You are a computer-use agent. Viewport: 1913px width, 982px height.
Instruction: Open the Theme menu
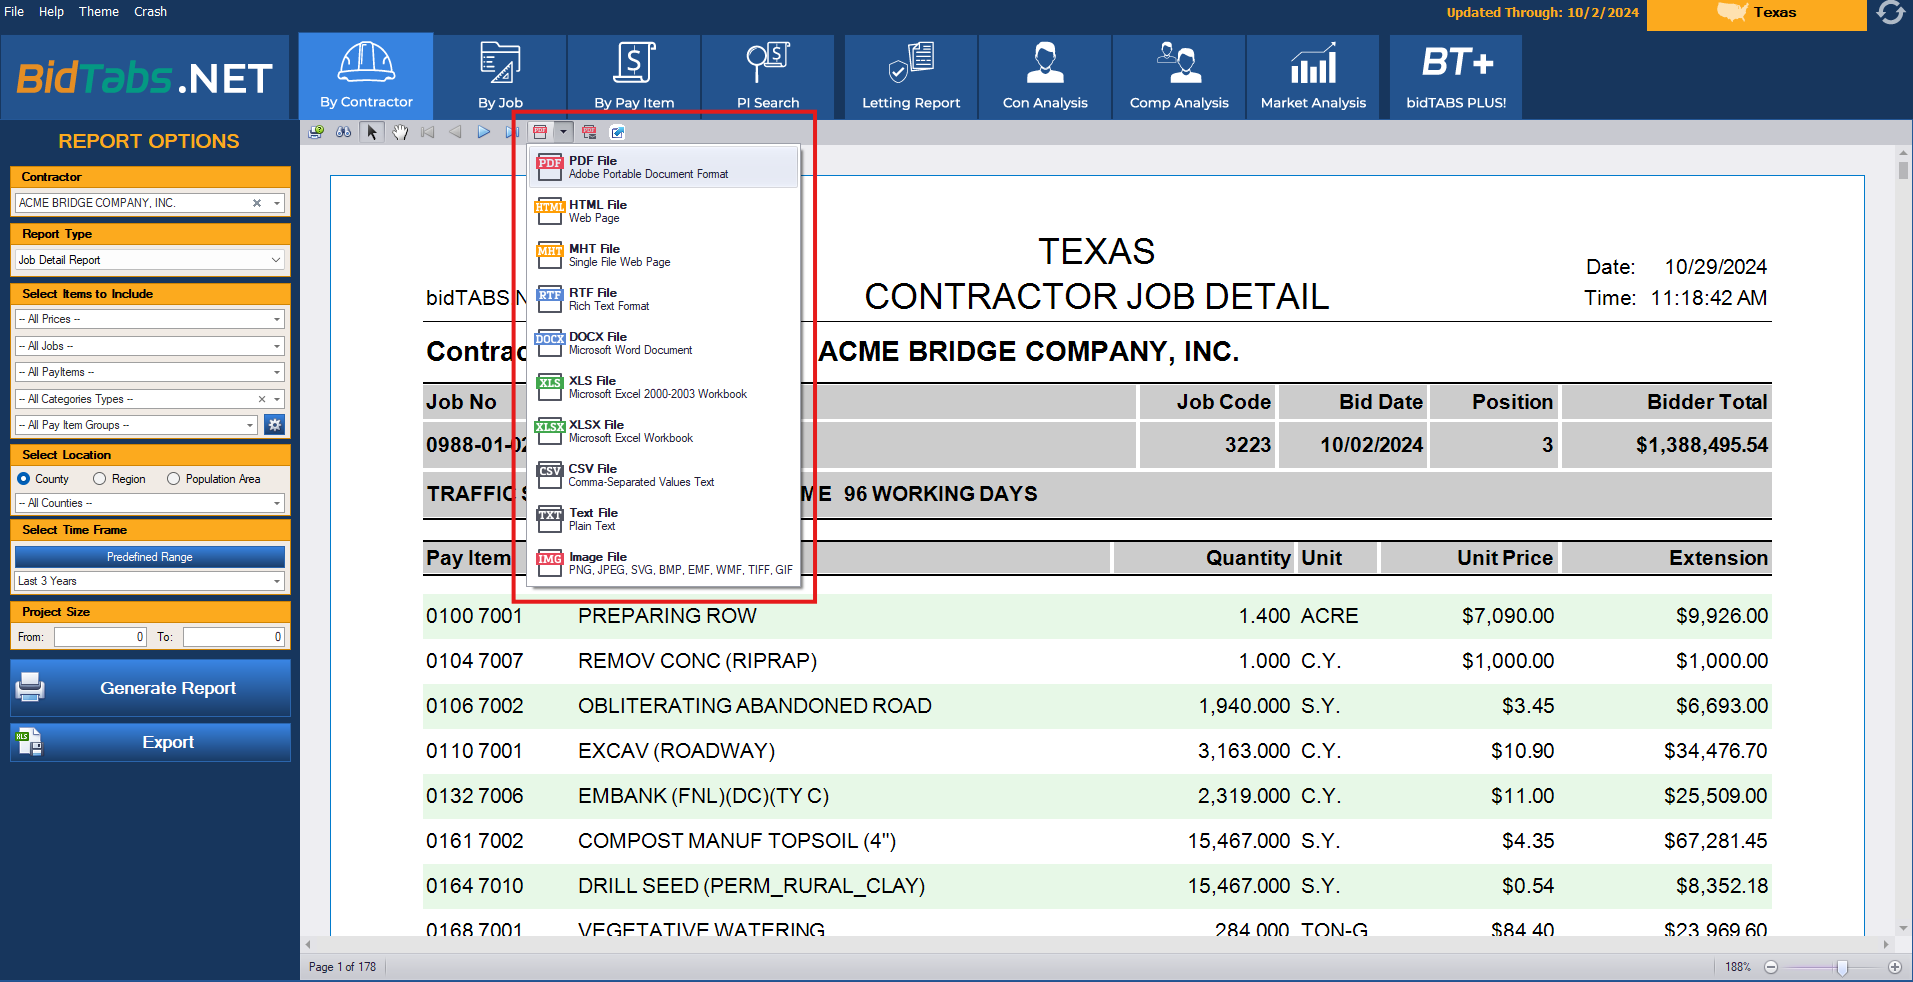(x=99, y=12)
